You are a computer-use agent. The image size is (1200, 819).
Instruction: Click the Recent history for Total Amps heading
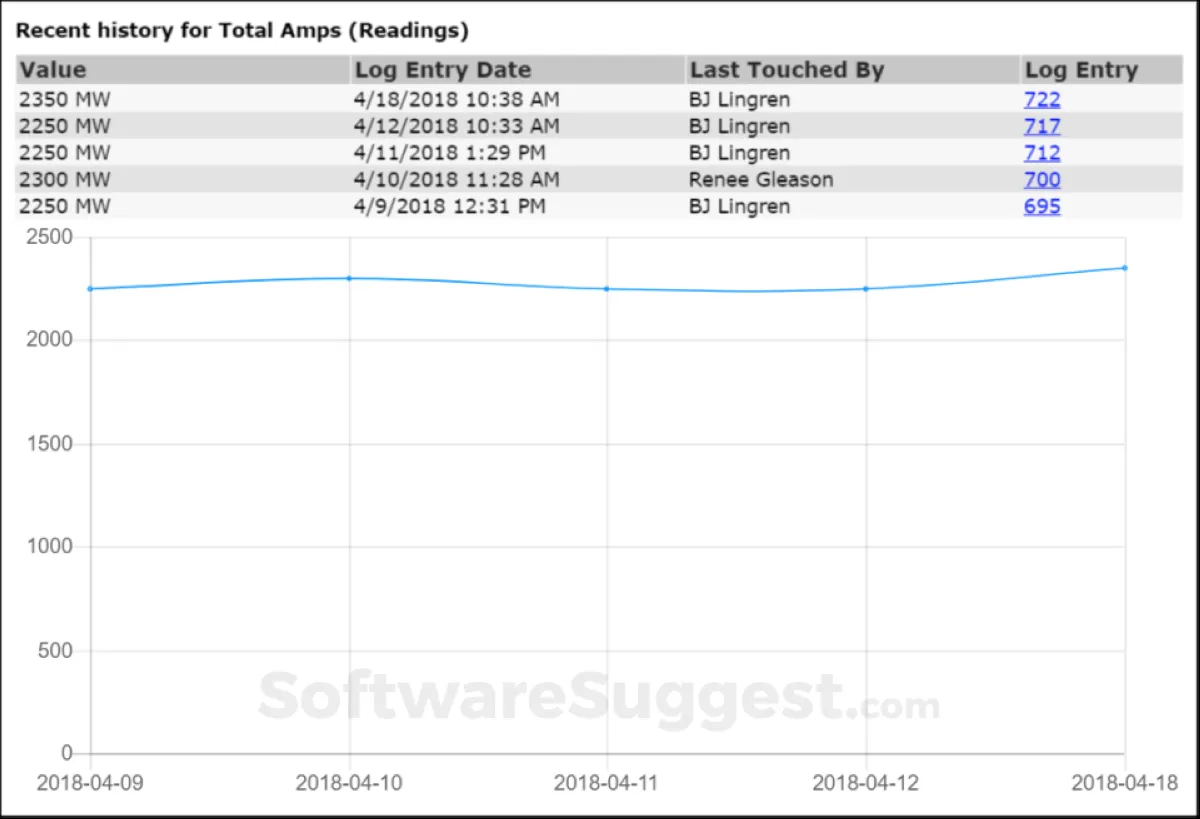[242, 30]
